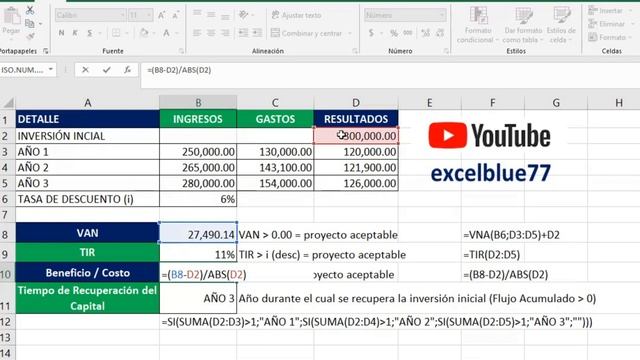This screenshot has height=360, width=640.
Task: Click the text orientation icon
Action: 244,15
